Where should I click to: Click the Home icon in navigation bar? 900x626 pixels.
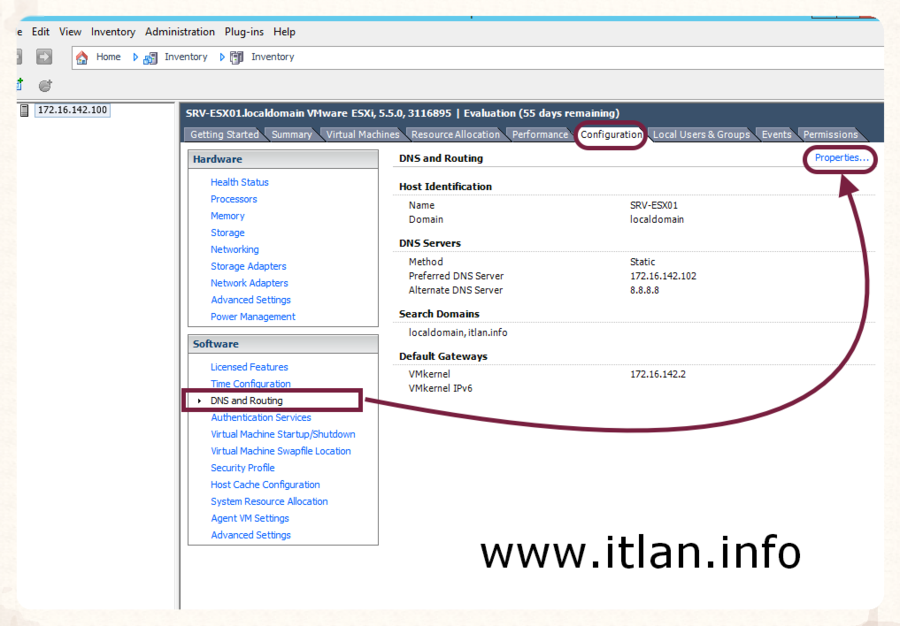point(83,58)
